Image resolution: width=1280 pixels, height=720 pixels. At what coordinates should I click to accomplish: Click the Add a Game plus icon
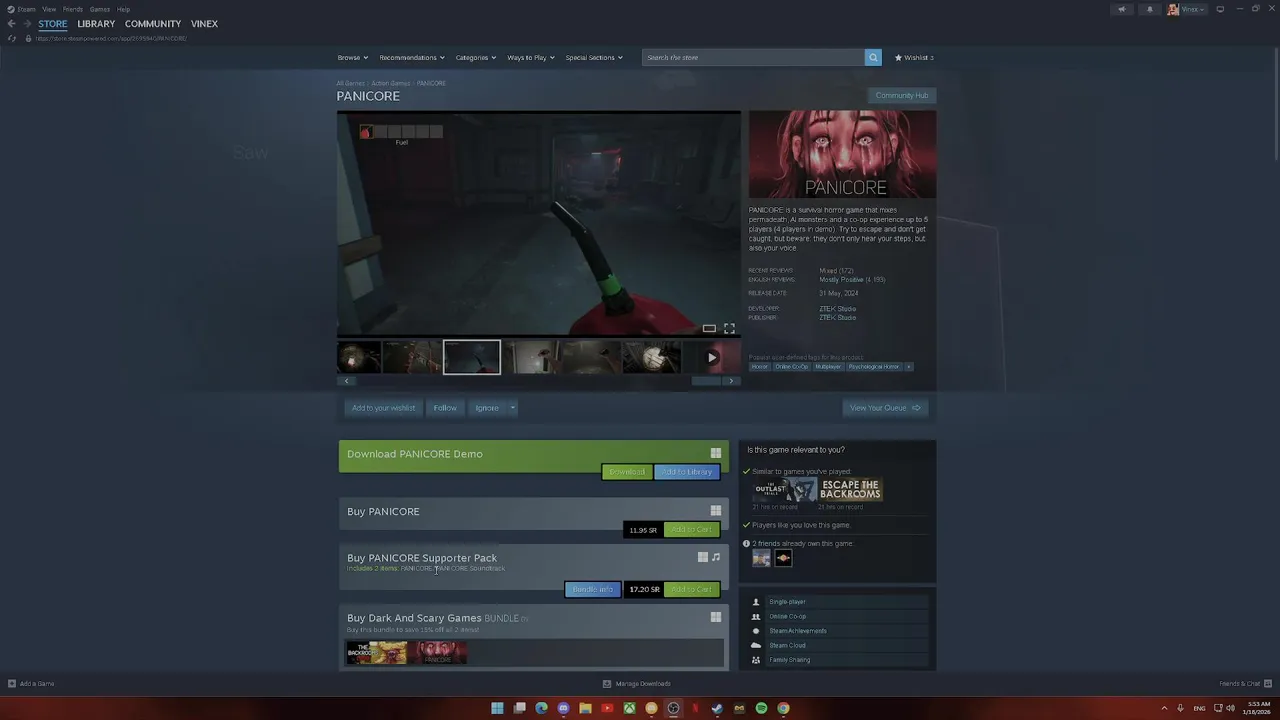click(x=12, y=684)
